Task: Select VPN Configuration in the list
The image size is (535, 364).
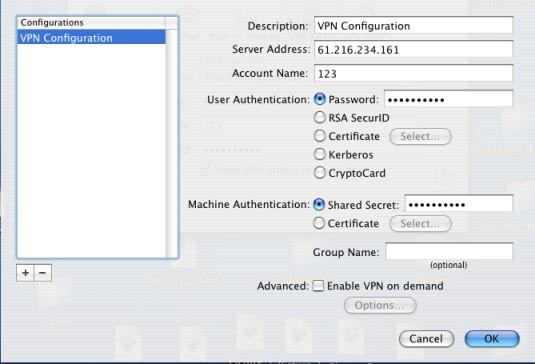Action: click(x=91, y=38)
